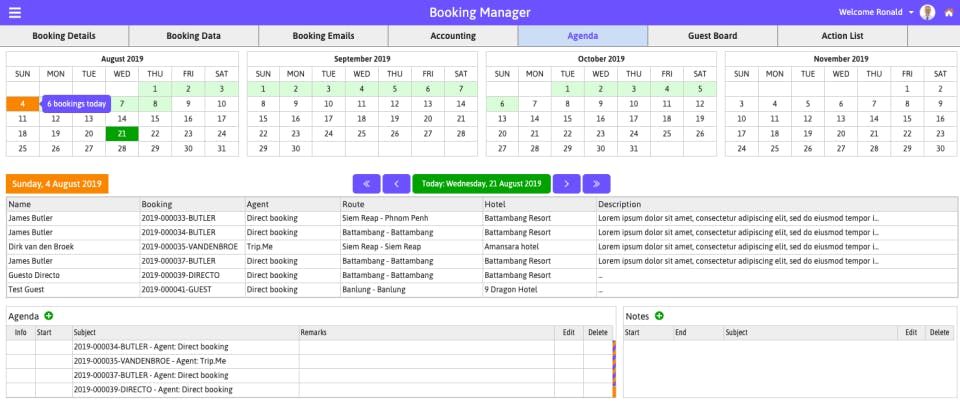Select November 13 in the calendar
960x404 pixels.
pos(841,119)
